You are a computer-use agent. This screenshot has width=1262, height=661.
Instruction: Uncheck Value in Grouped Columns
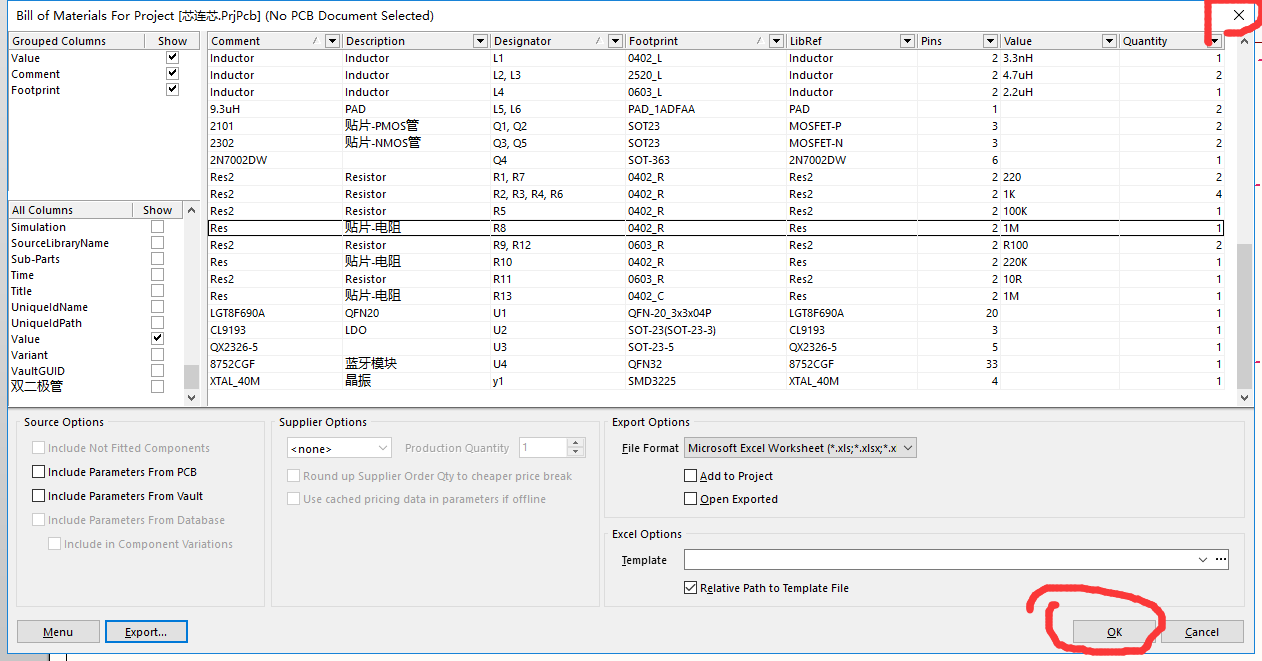(x=172, y=58)
